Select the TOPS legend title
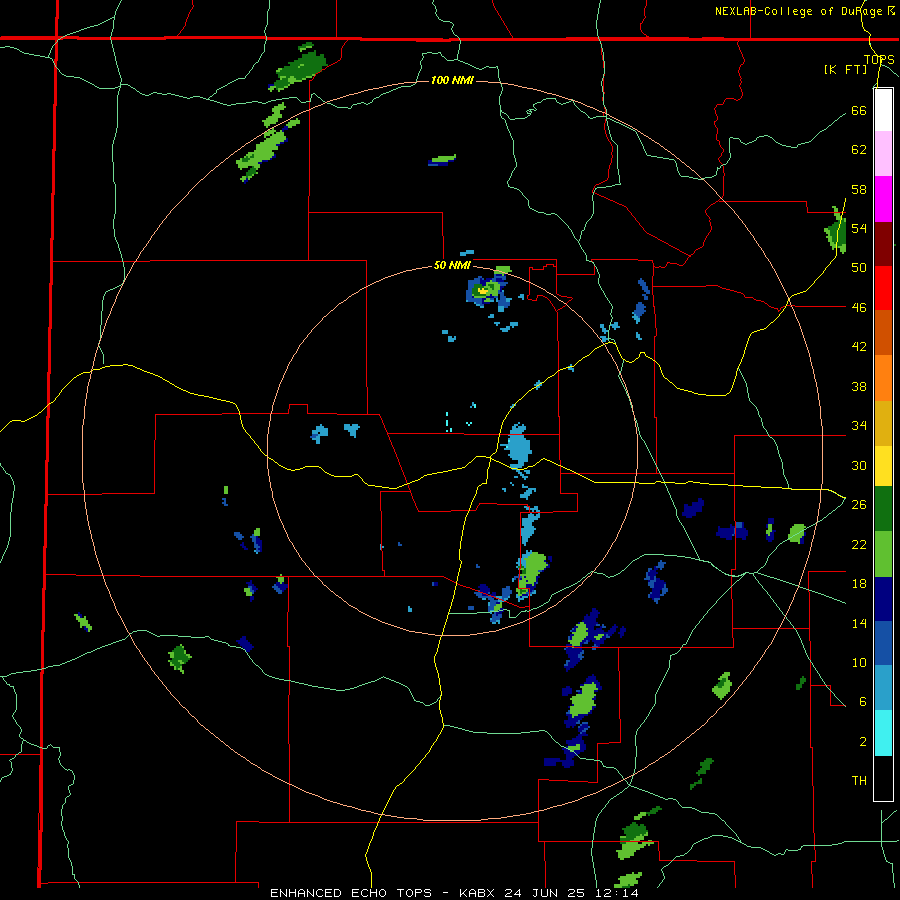The height and width of the screenshot is (900, 900). (879, 59)
